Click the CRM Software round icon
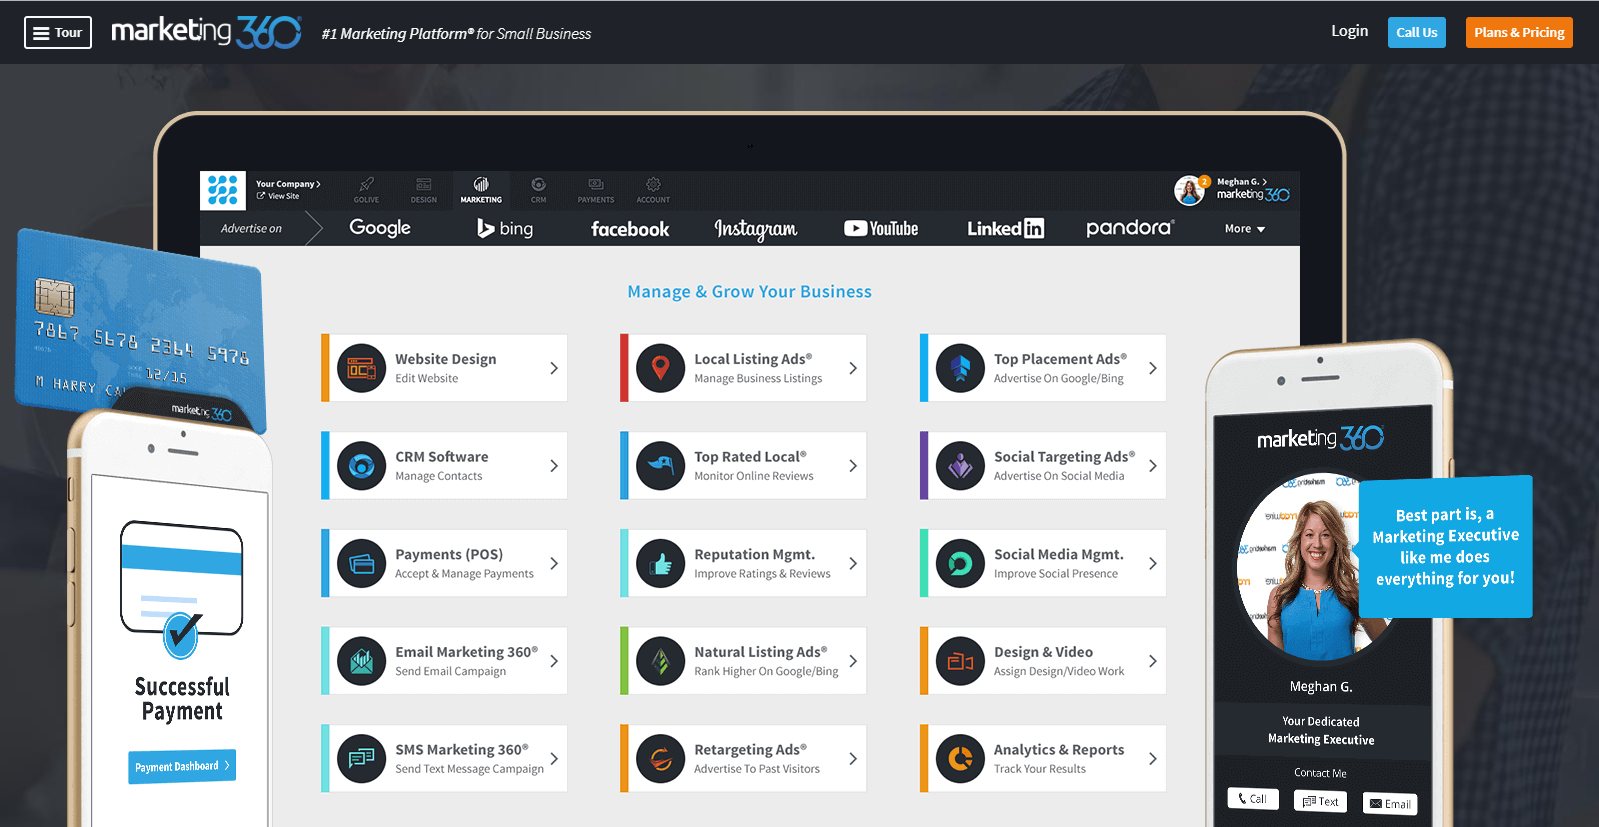The height and width of the screenshot is (827, 1599). click(x=361, y=466)
